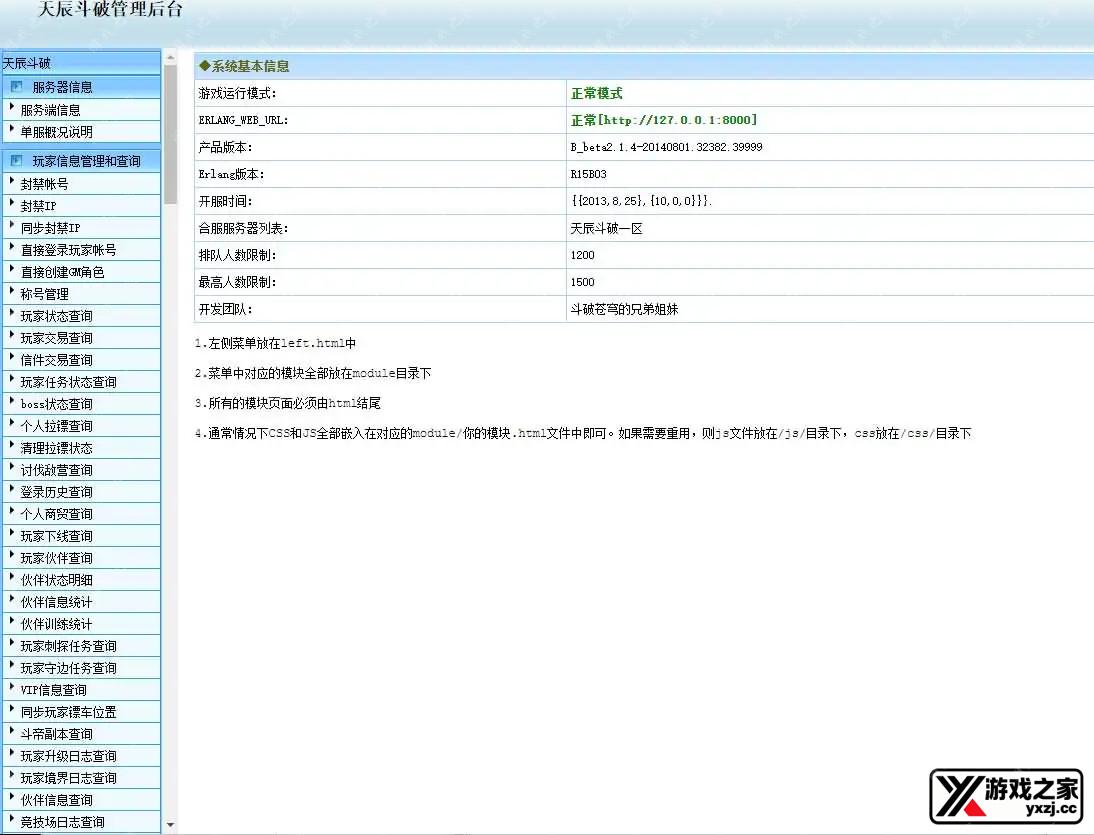Select 竞技场日志查询 in sidebar
This screenshot has height=835, width=1094.
tap(62, 822)
